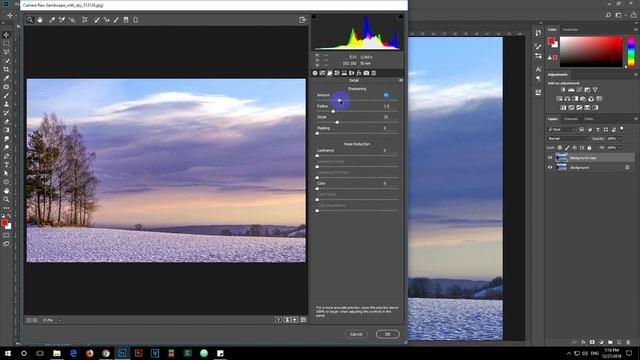Select the Photoshop Hand tool in left toolbar
The image size is (640, 360).
[6, 191]
